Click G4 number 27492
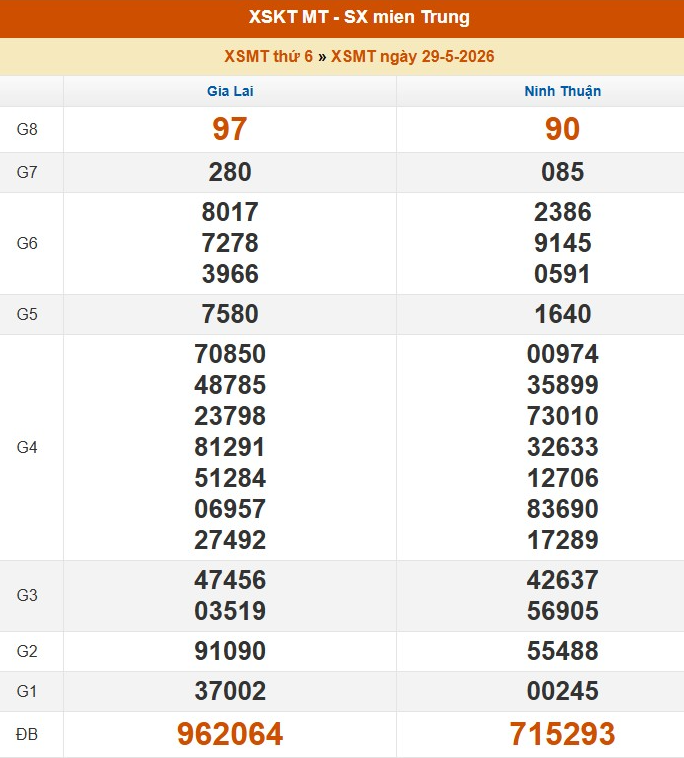This screenshot has height=758, width=684. click(230, 540)
